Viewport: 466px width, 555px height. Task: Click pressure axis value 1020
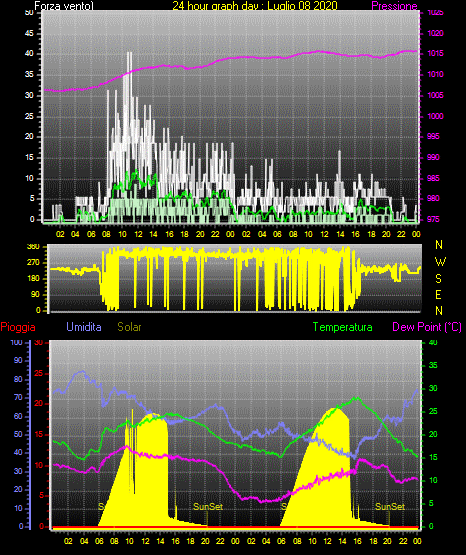pos(435,33)
